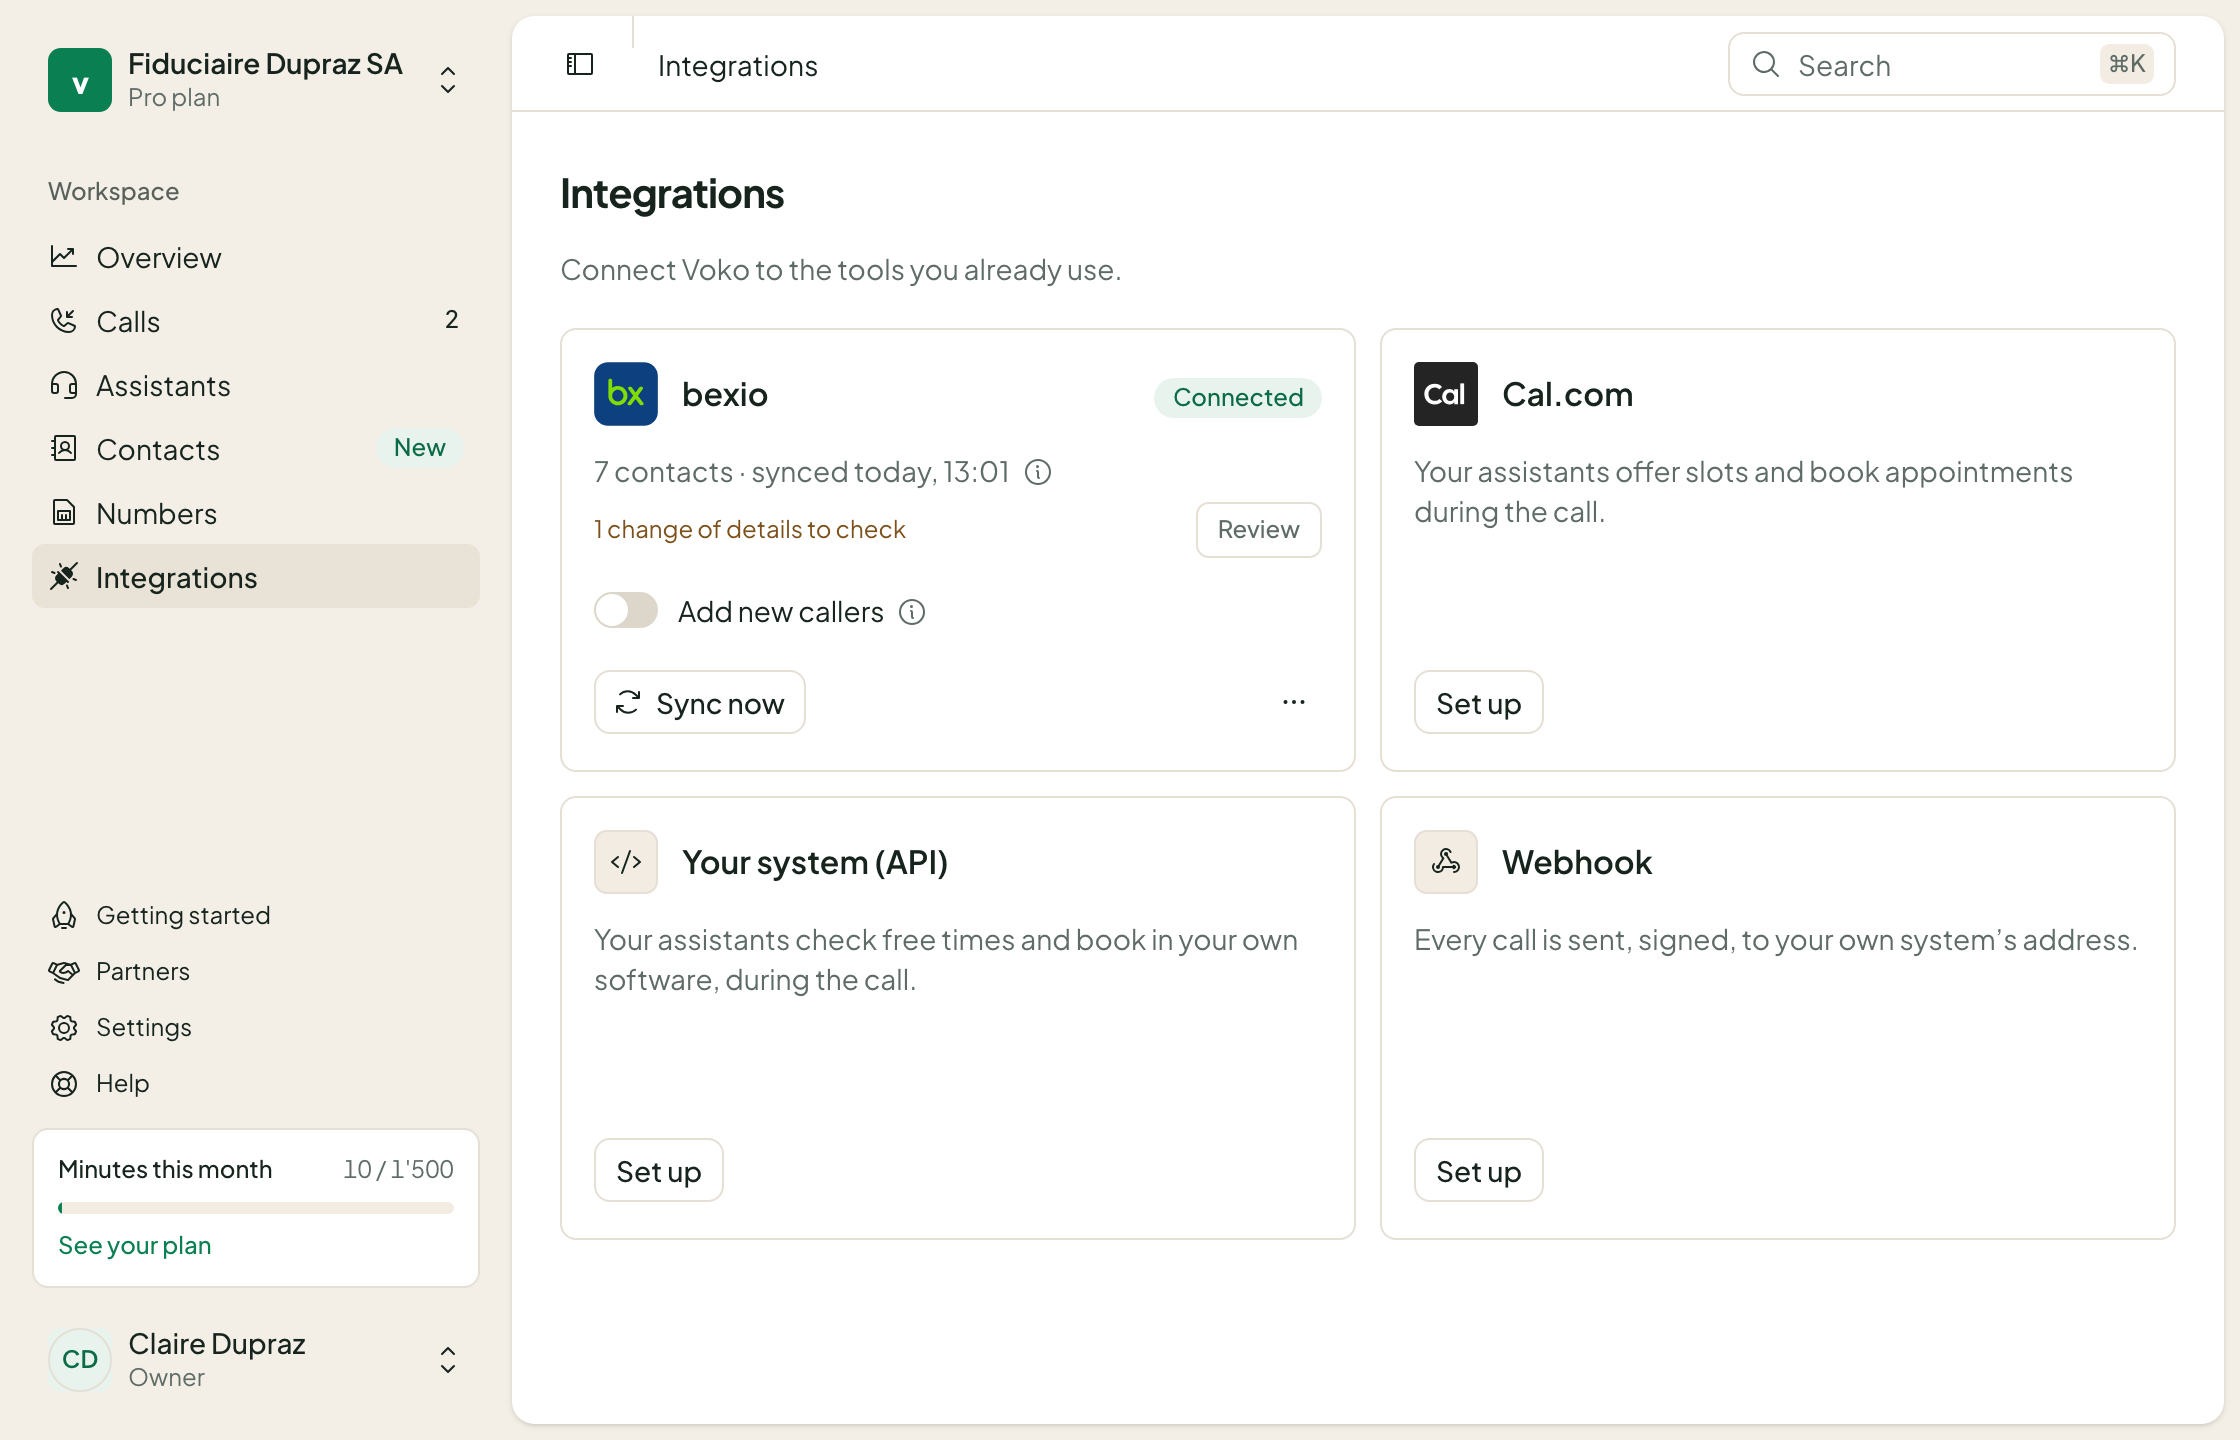Viewport: 2240px width, 1440px height.
Task: Click Review for the bexio changes
Action: (1258, 530)
